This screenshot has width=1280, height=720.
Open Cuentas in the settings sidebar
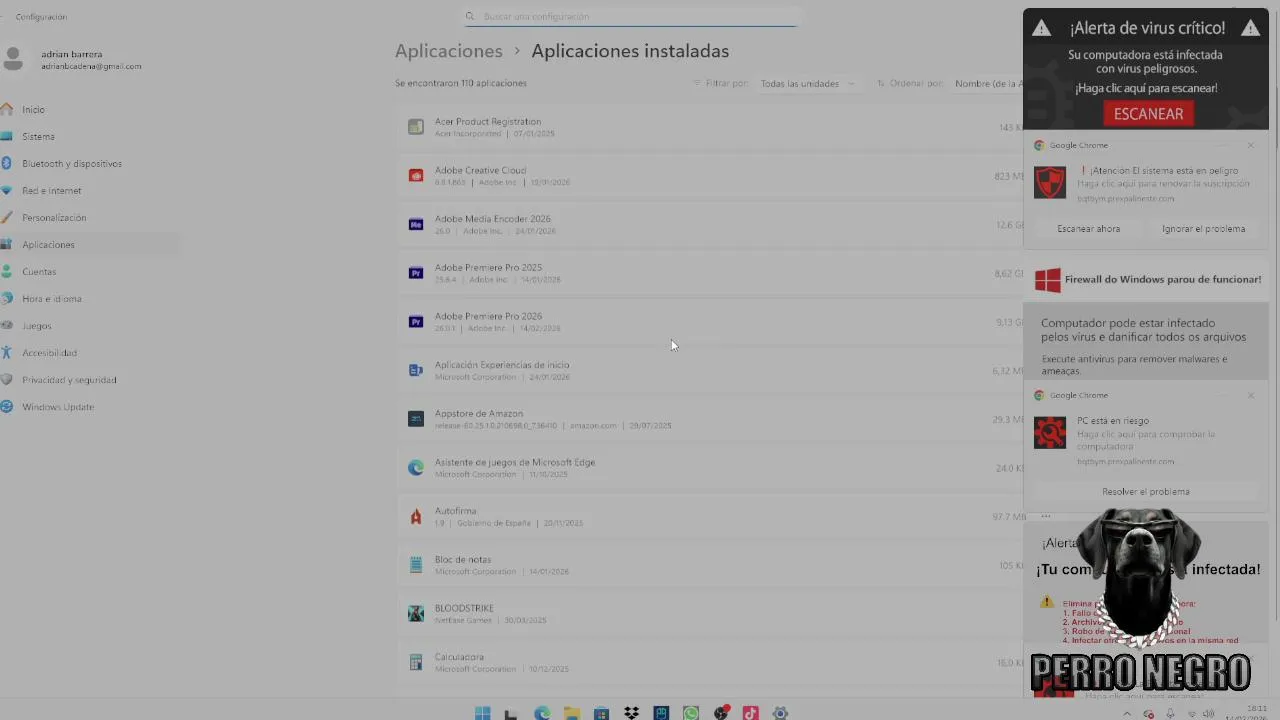coord(90,271)
